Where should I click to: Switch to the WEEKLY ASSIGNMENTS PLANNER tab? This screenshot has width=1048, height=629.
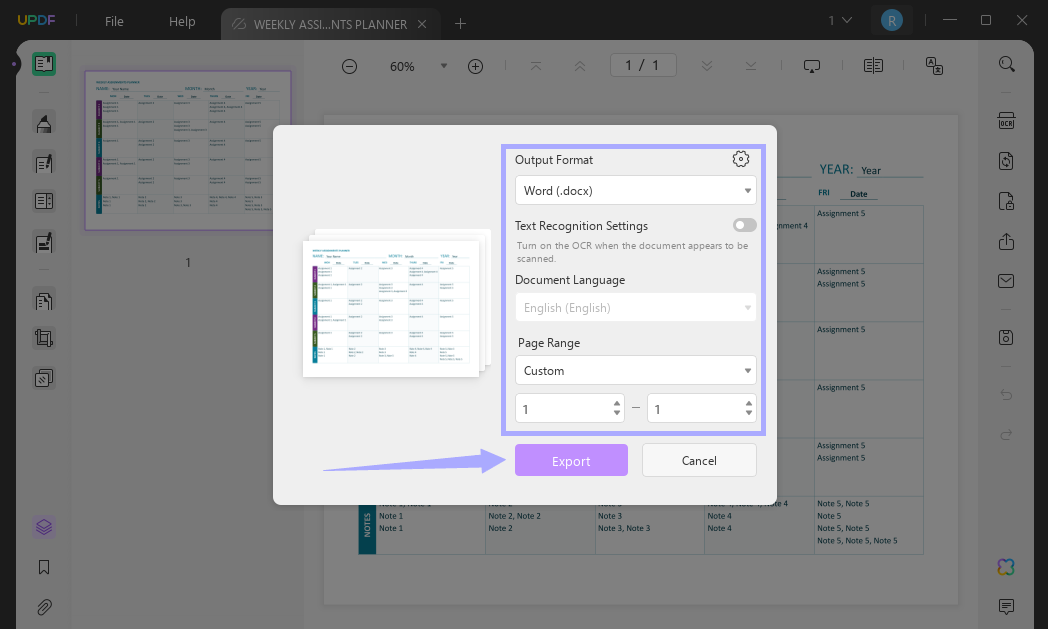(330, 24)
